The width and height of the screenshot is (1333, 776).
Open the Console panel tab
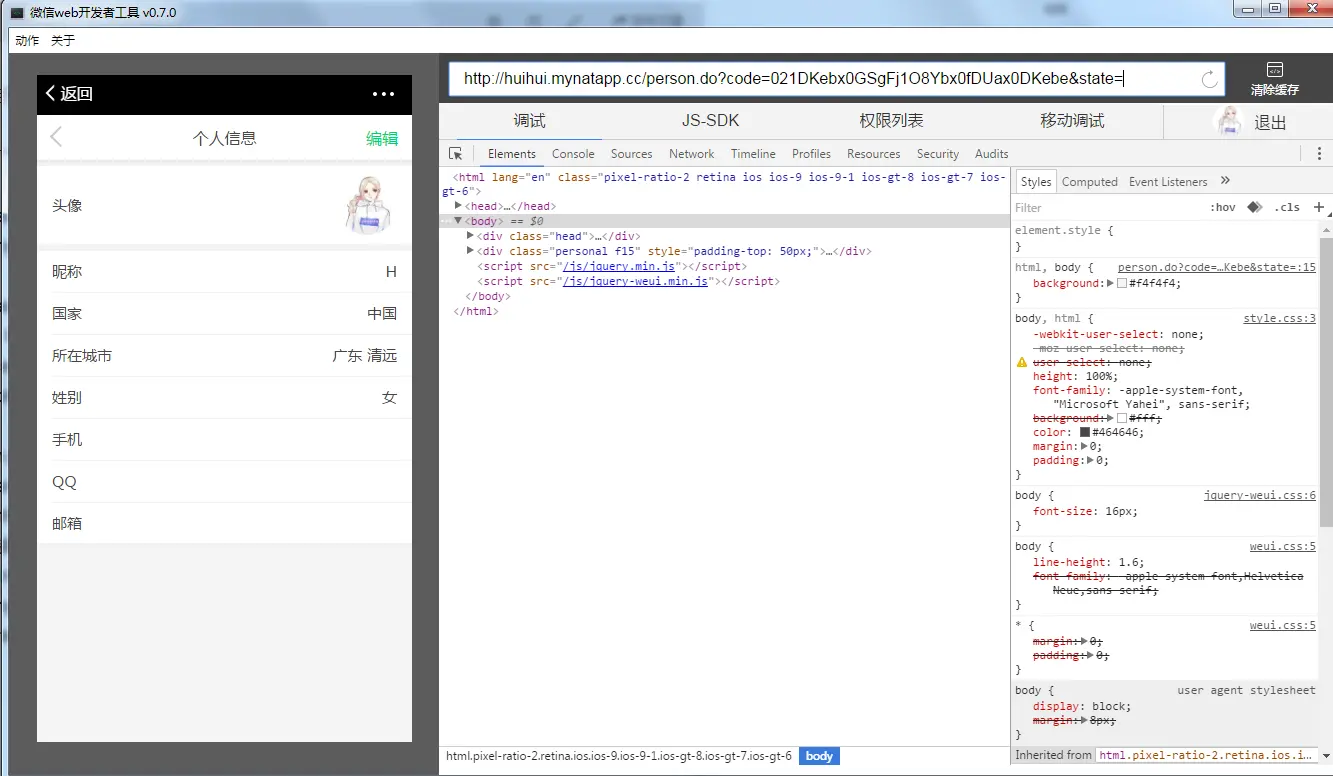point(573,154)
